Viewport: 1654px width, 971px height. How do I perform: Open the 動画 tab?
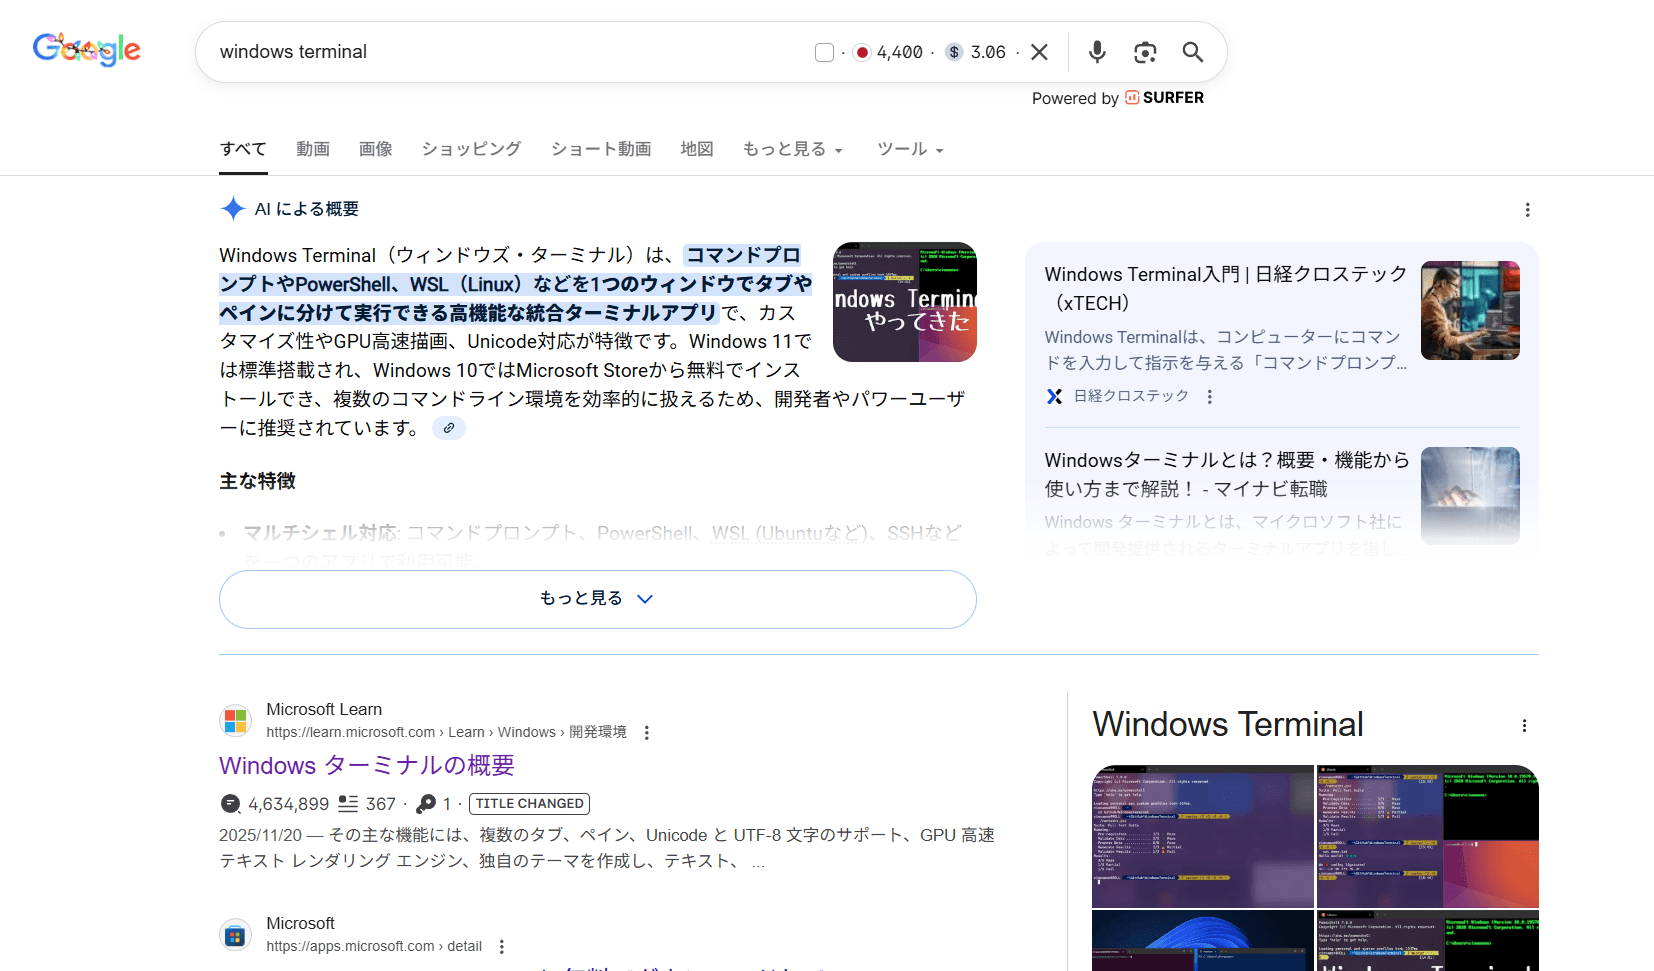tap(312, 148)
